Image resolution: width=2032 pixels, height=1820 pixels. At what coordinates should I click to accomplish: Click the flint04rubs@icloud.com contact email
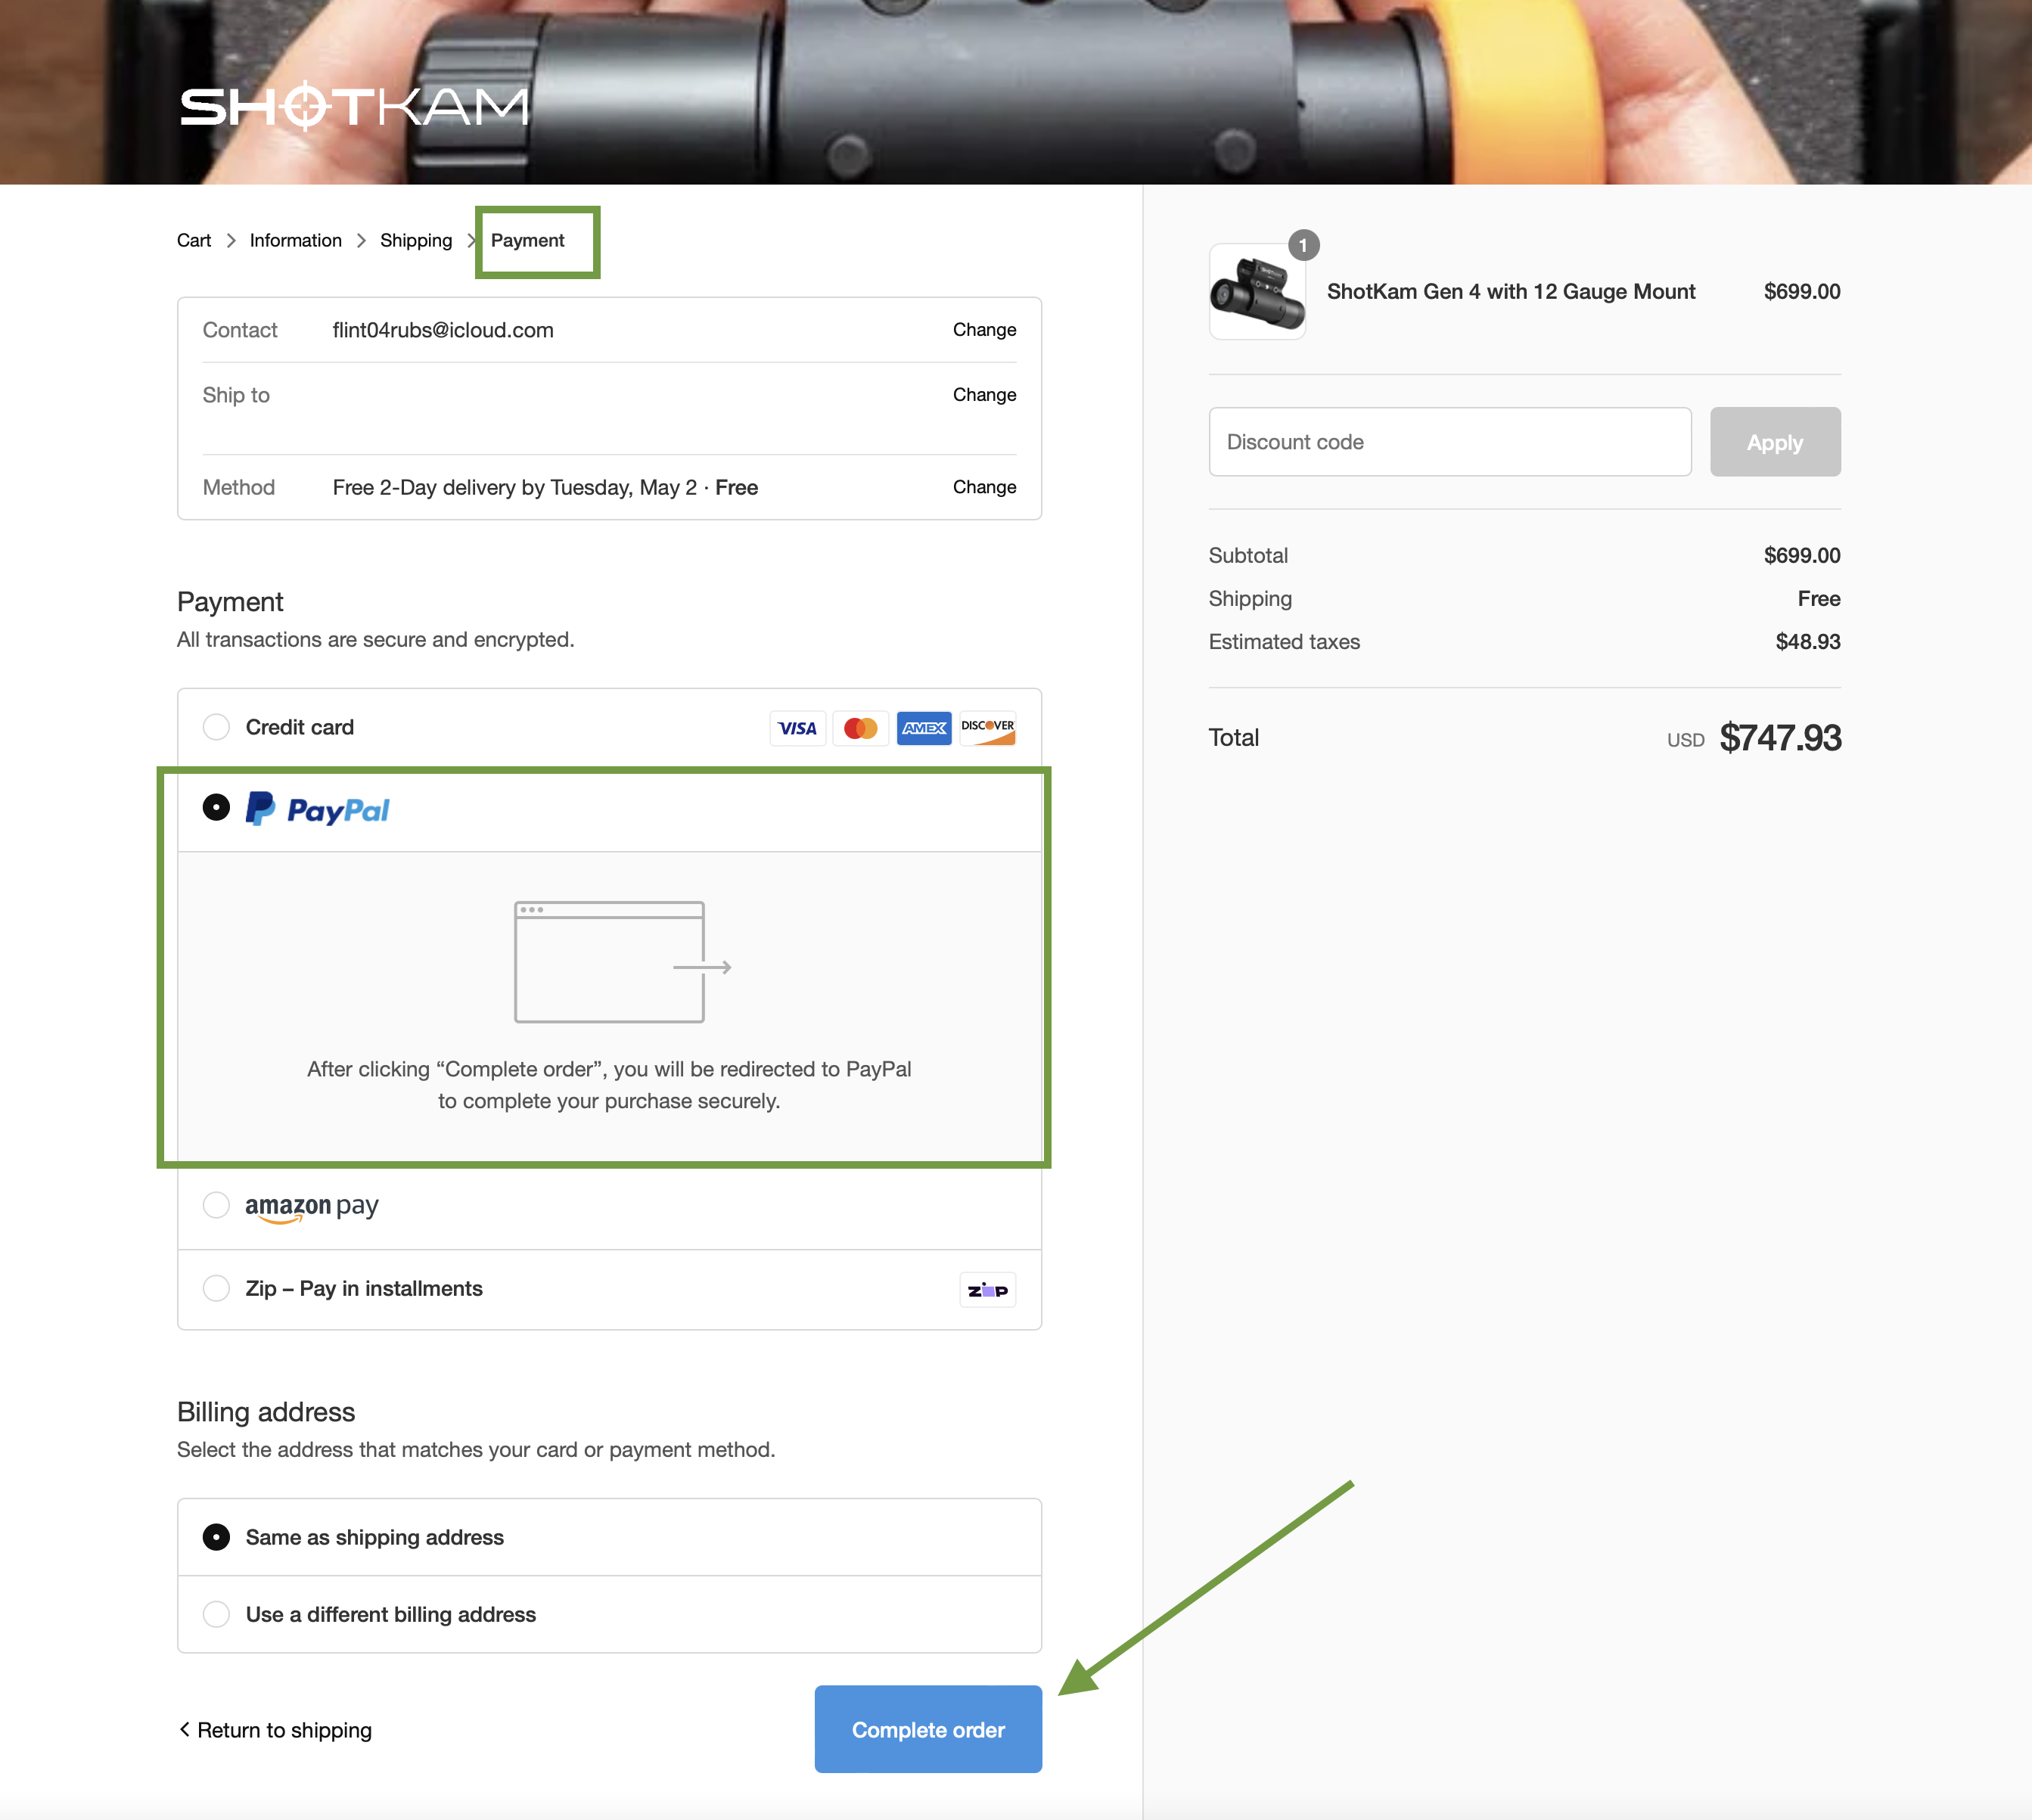pos(443,330)
